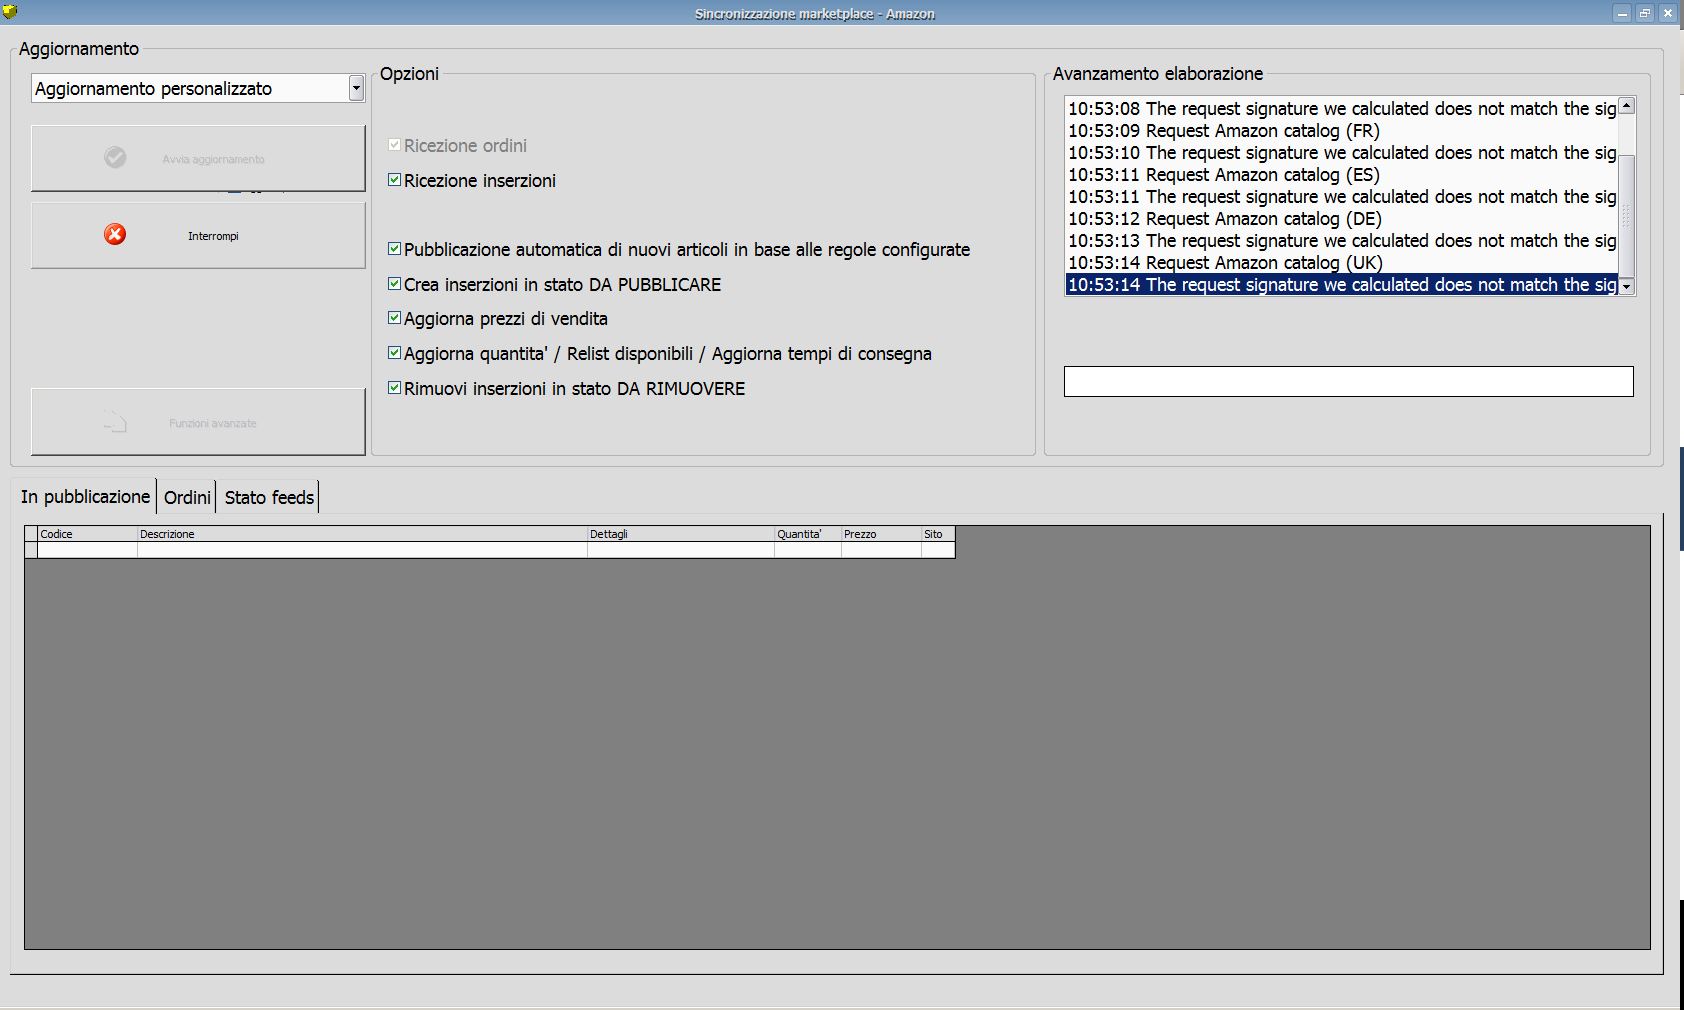
Task: Click the empty Codice cell in the grid
Action: (87, 550)
